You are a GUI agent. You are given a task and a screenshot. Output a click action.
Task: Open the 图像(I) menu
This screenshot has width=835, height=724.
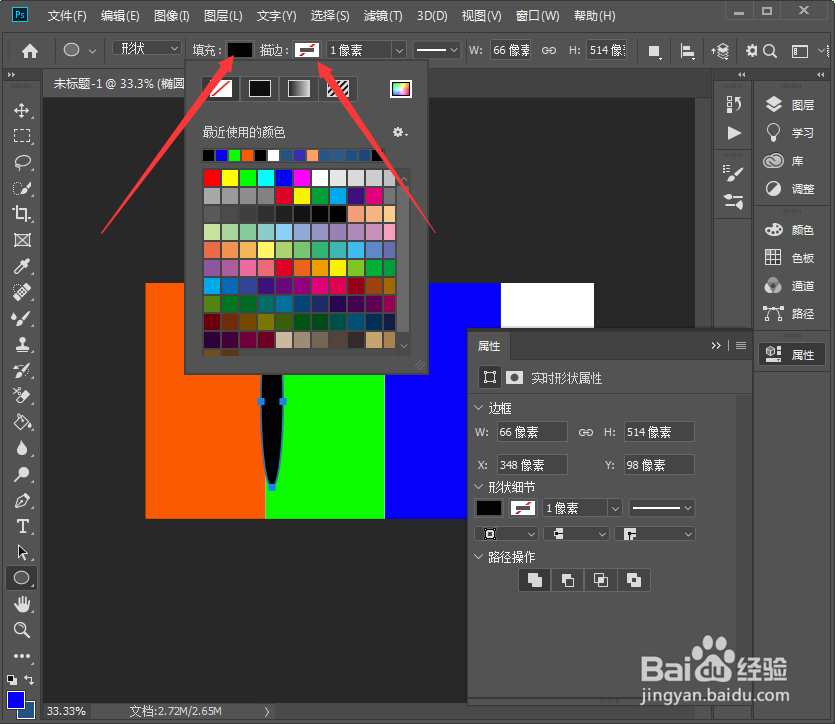coord(171,16)
